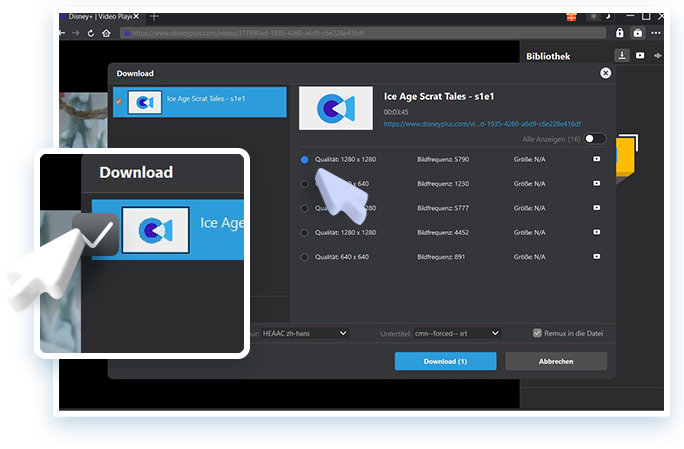Open the Untertitel cmn--forced-- srt dropdown
Viewport: 684px width, 449px height.
tap(457, 333)
